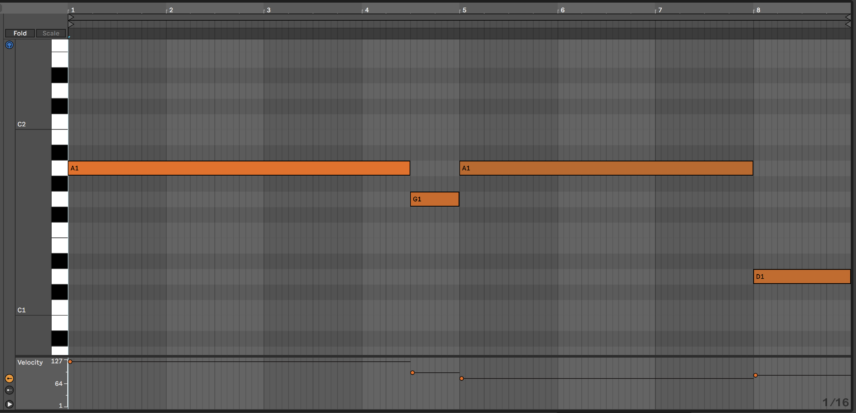Click the upper start marker triangle at bar 1
The image size is (856, 413).
[x=71, y=17]
